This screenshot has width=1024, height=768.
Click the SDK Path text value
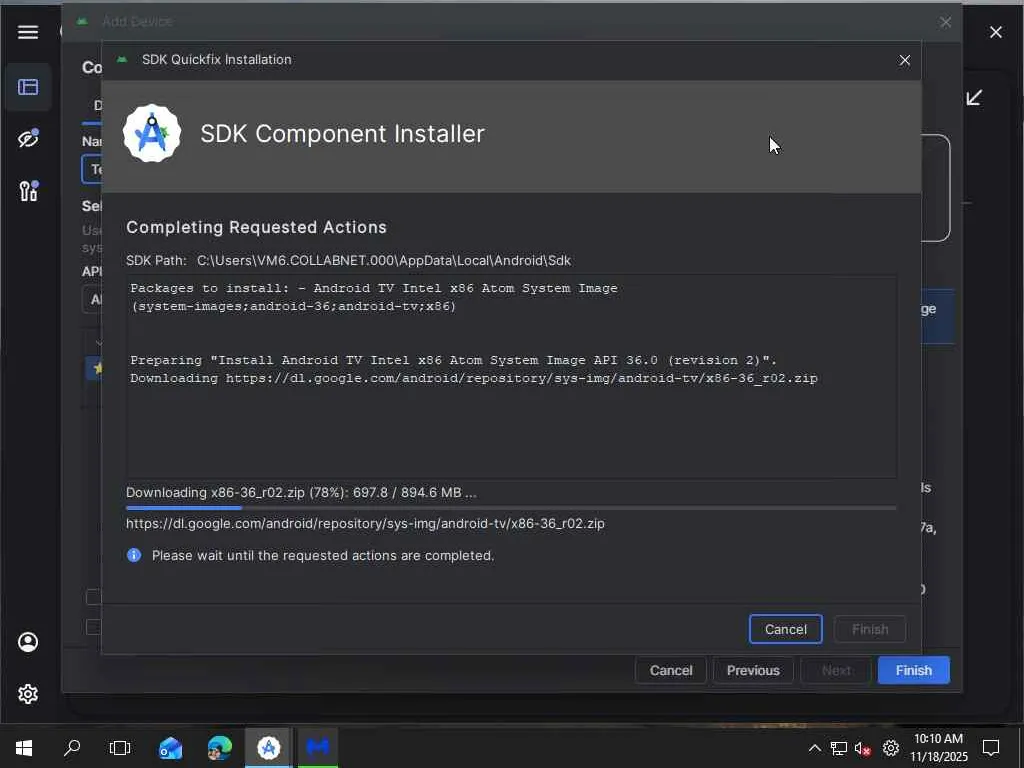(x=384, y=261)
